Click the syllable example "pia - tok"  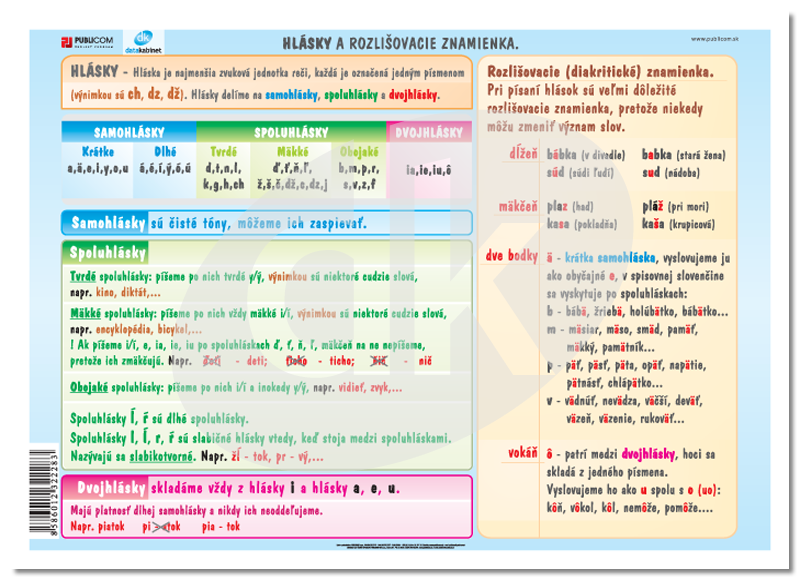tap(221, 526)
